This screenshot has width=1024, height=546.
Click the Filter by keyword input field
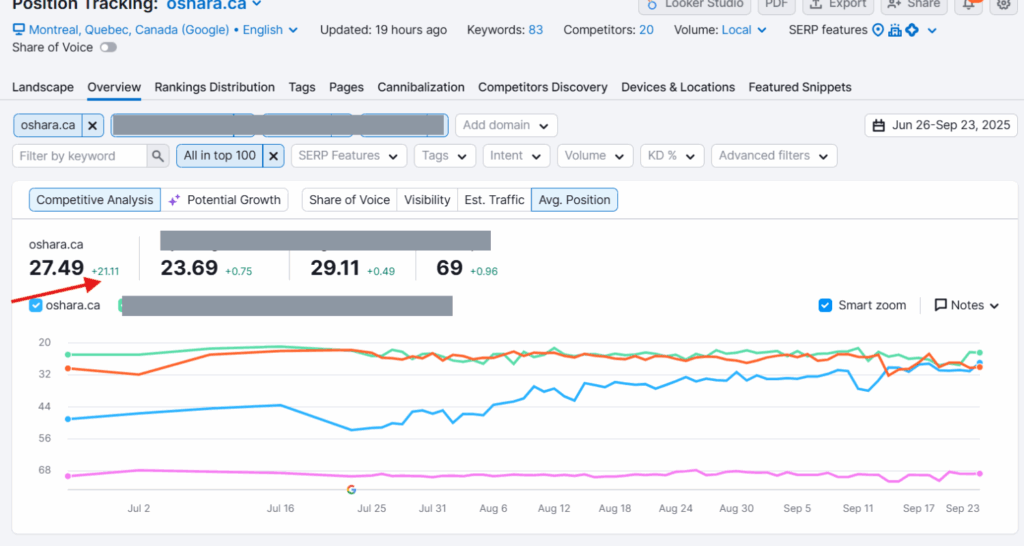80,156
